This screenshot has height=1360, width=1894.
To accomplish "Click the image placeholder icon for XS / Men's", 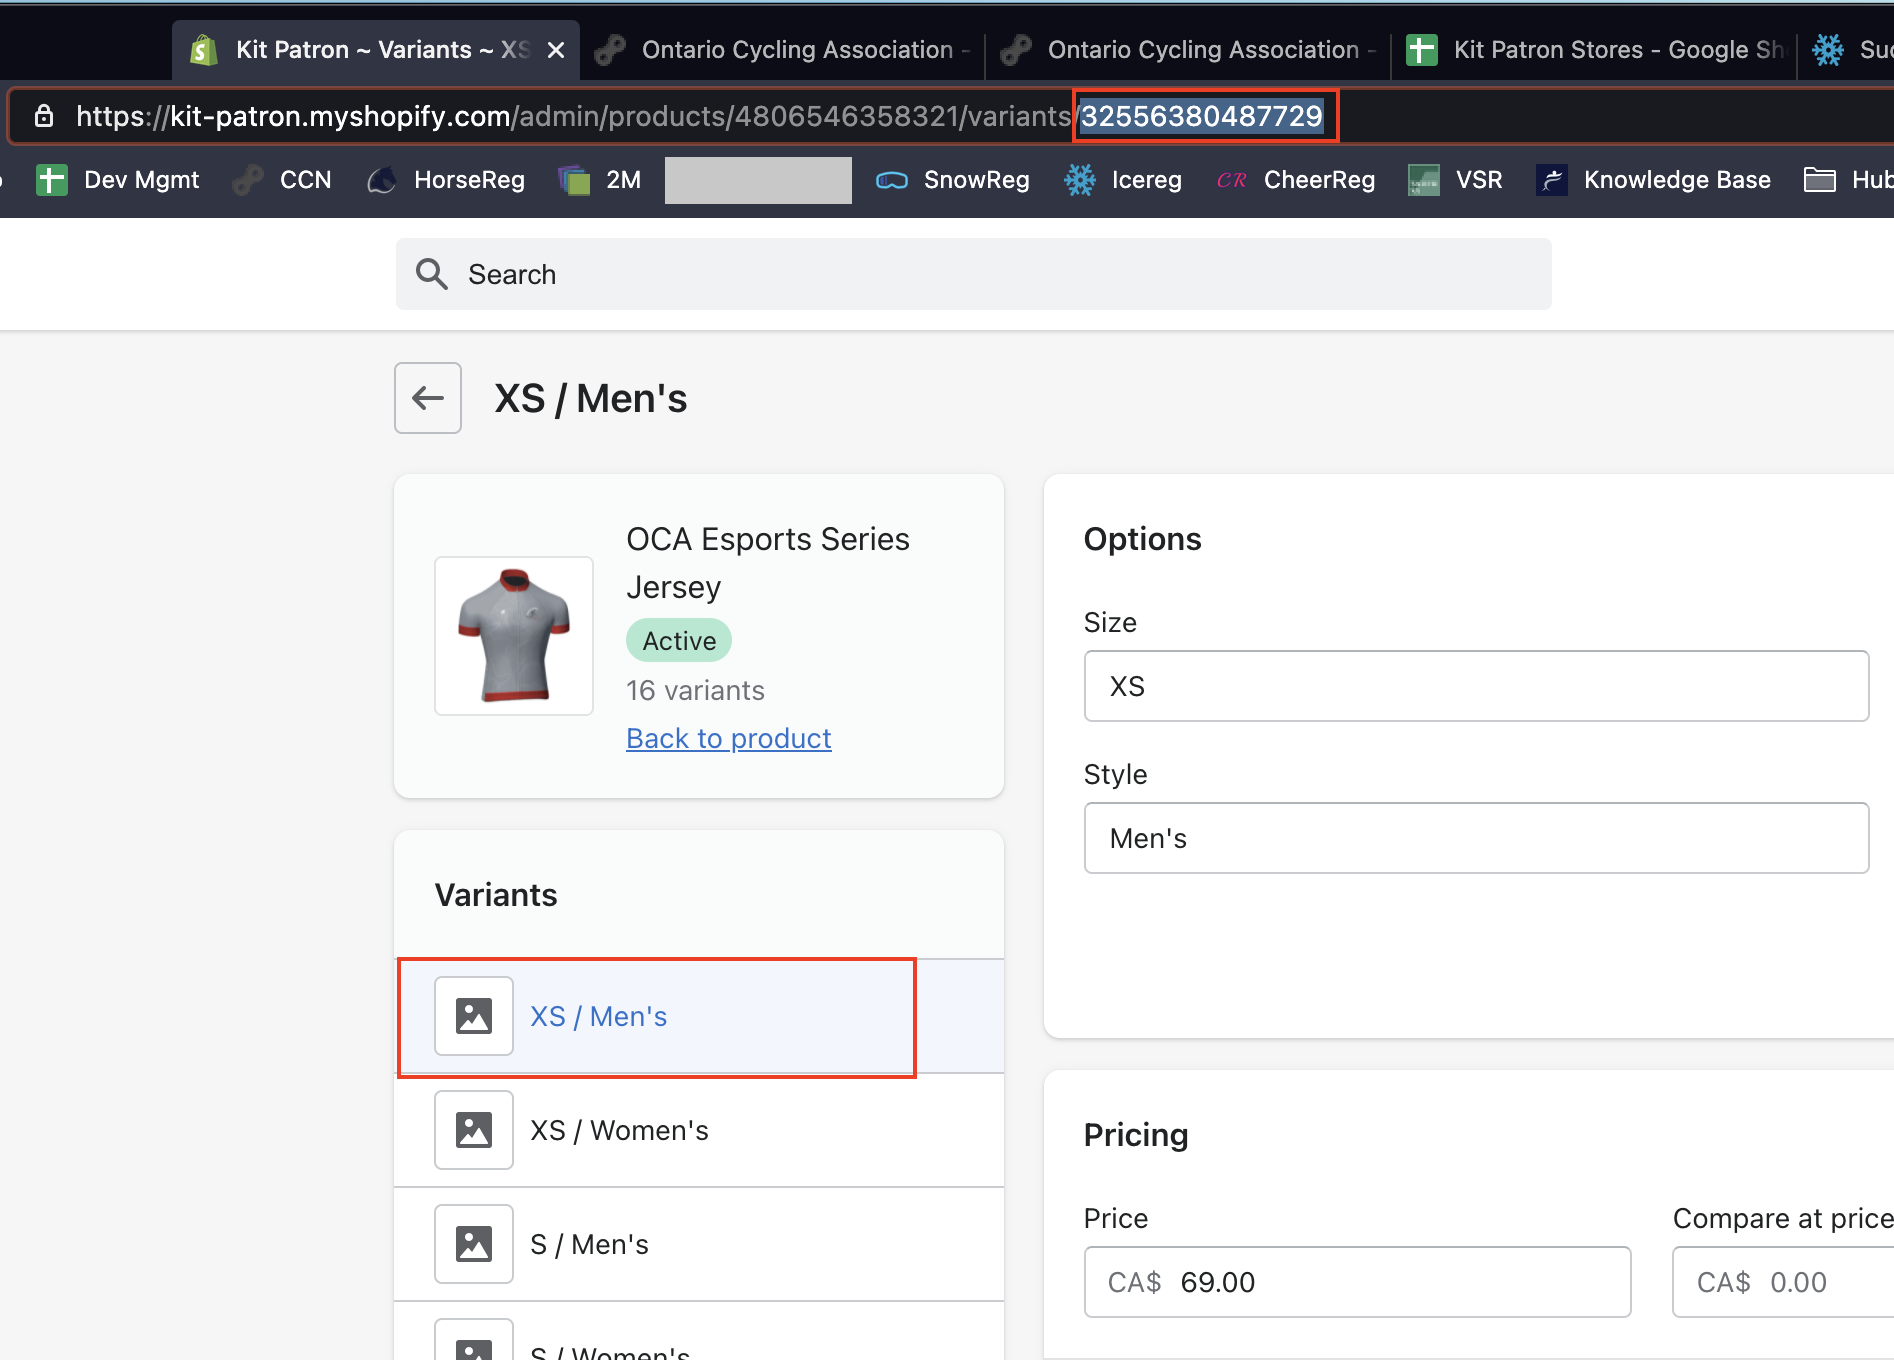I will [x=474, y=1016].
